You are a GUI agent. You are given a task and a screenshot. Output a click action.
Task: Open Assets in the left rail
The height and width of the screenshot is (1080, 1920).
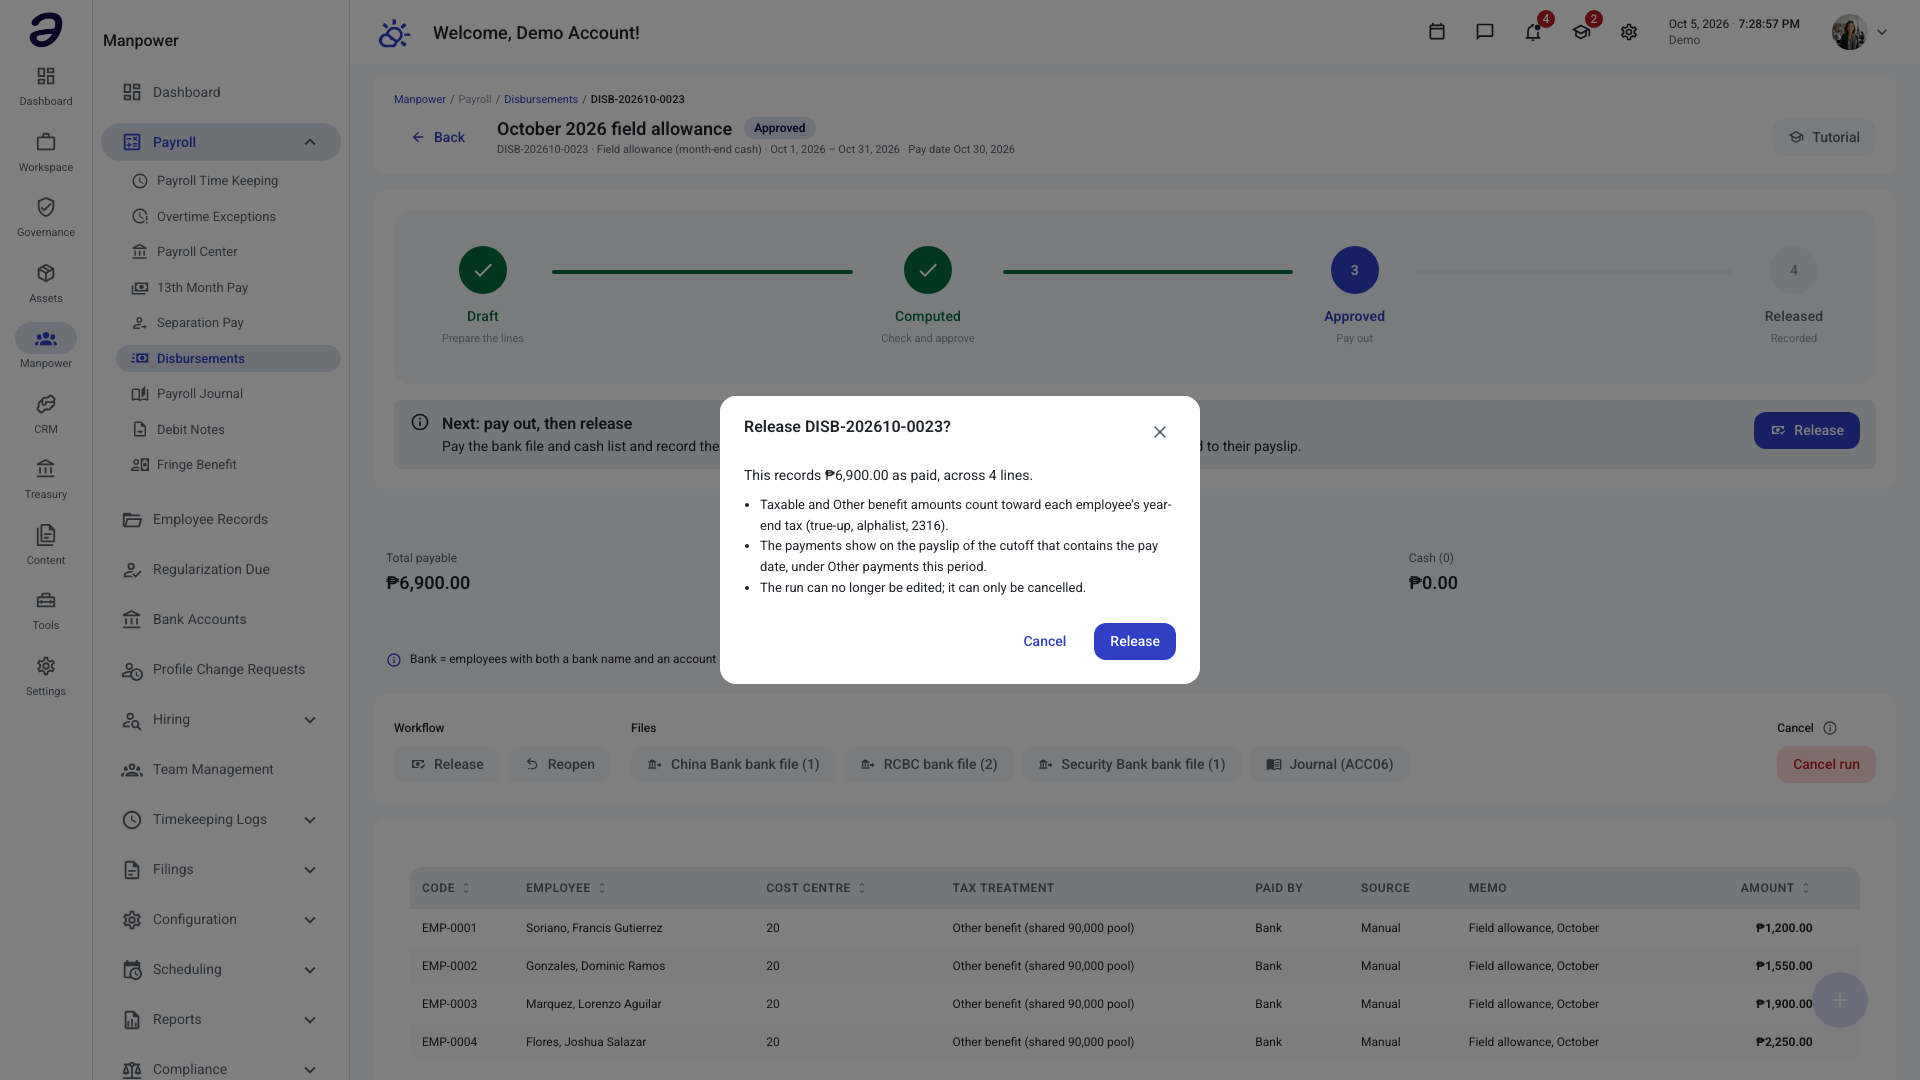coord(46,283)
